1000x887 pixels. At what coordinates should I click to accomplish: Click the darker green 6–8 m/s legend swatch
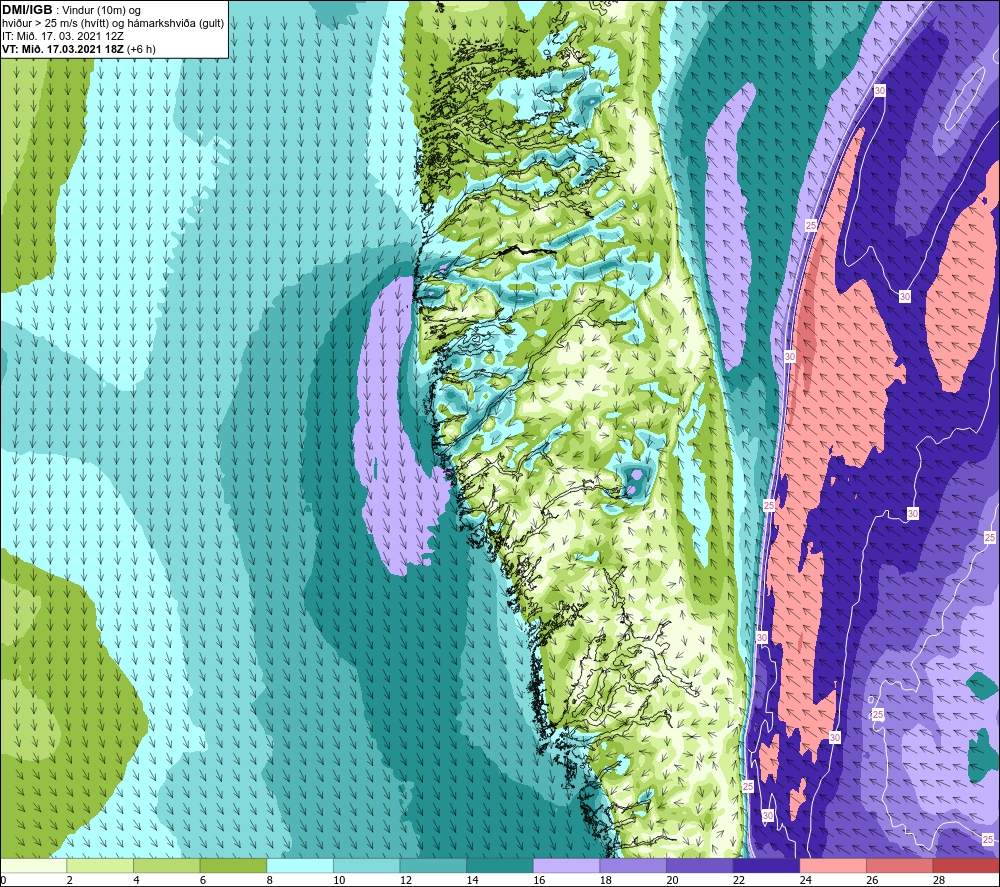(233, 866)
